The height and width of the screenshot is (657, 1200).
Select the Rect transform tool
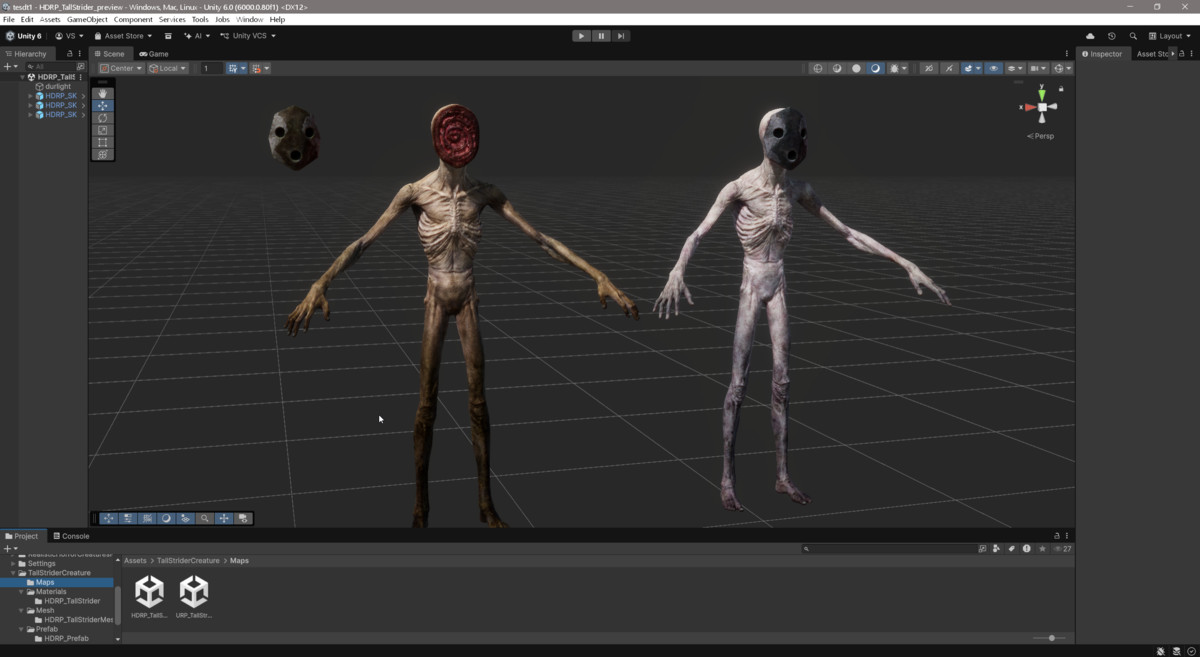coord(103,142)
